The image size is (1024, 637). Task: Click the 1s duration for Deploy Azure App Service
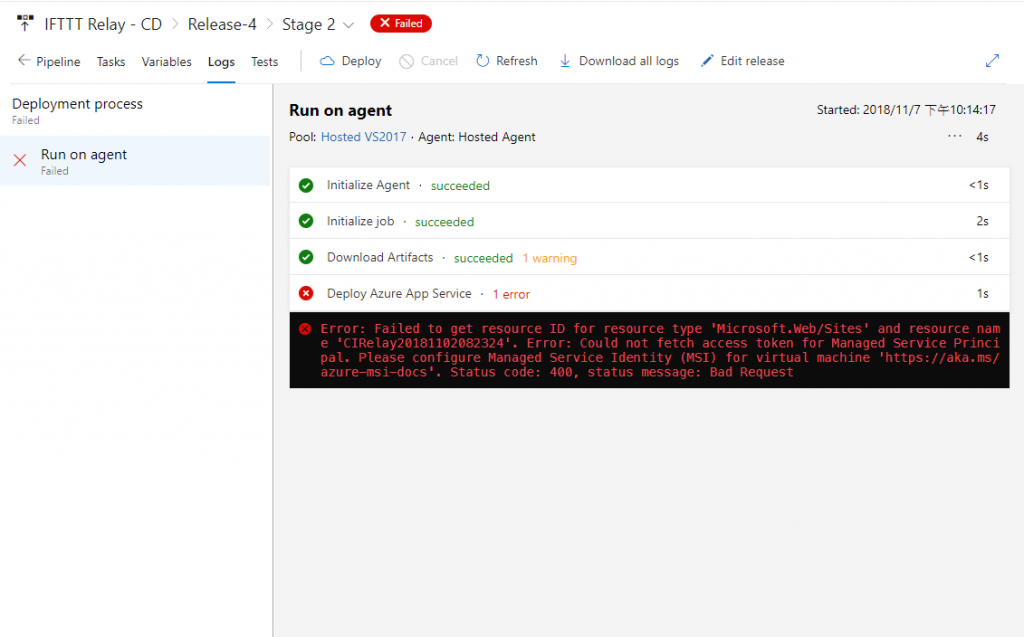(982, 294)
